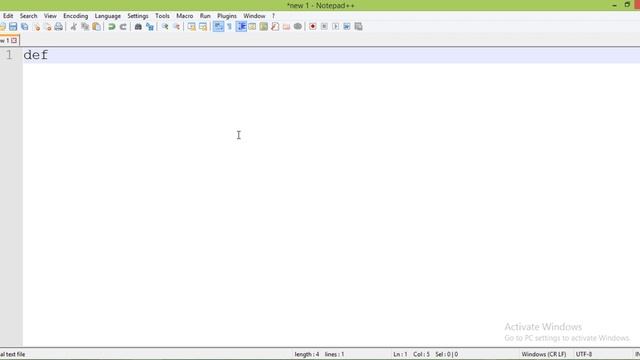Open the Edit menu
This screenshot has width=640, height=360.
8,16
